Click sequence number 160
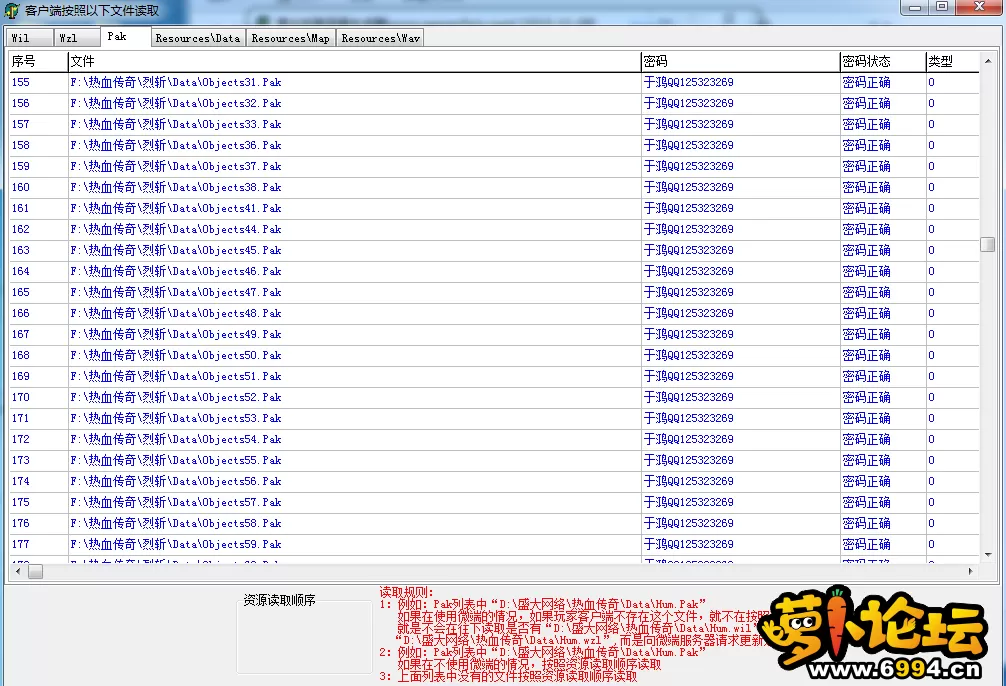 point(21,187)
